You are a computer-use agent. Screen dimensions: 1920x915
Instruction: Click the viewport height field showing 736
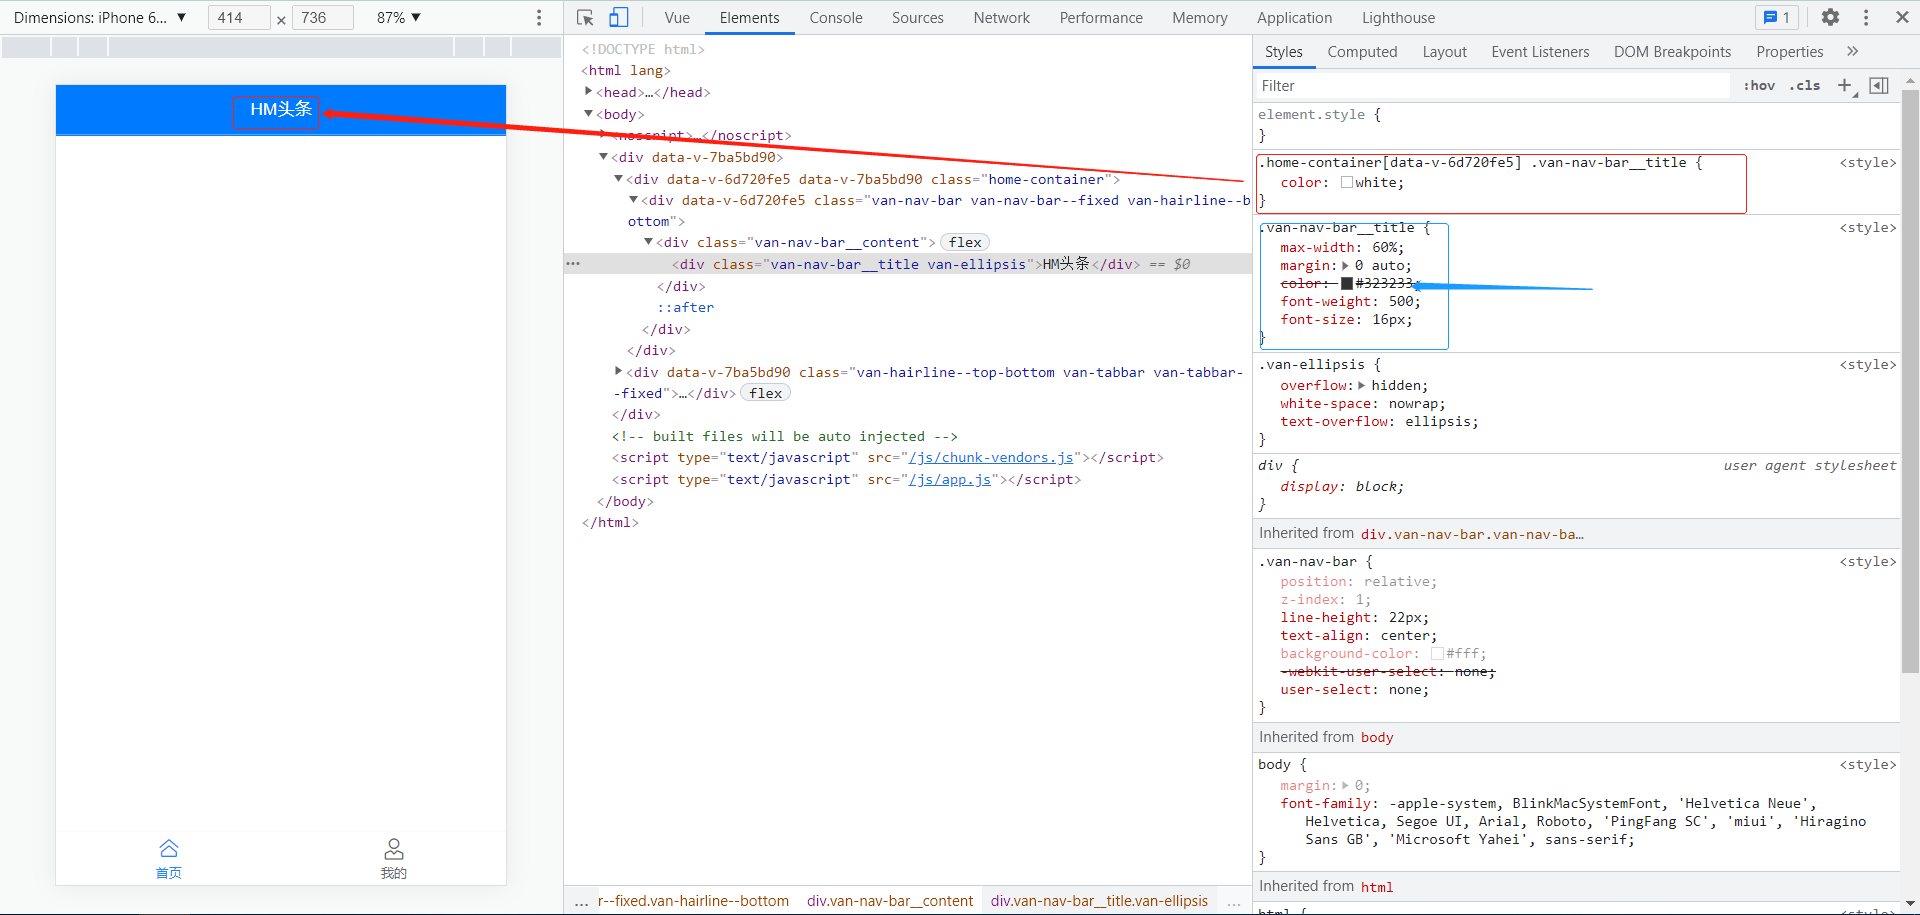(x=323, y=18)
